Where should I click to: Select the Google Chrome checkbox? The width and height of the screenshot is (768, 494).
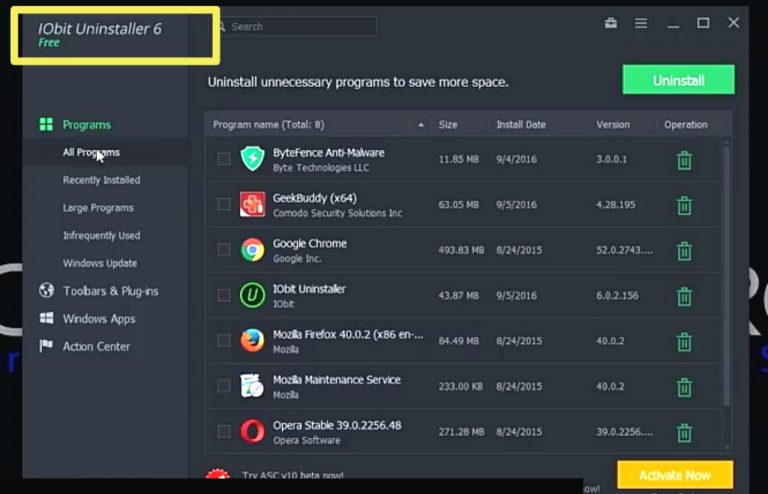224,250
